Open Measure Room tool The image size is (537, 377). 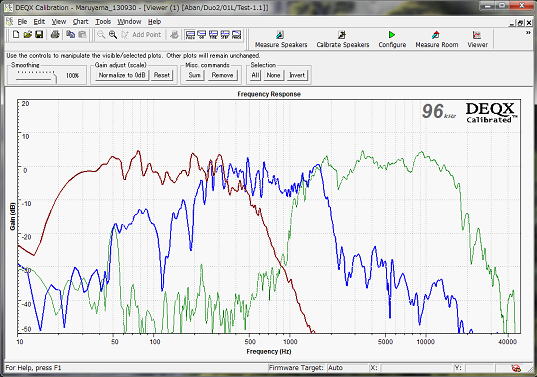(x=437, y=39)
